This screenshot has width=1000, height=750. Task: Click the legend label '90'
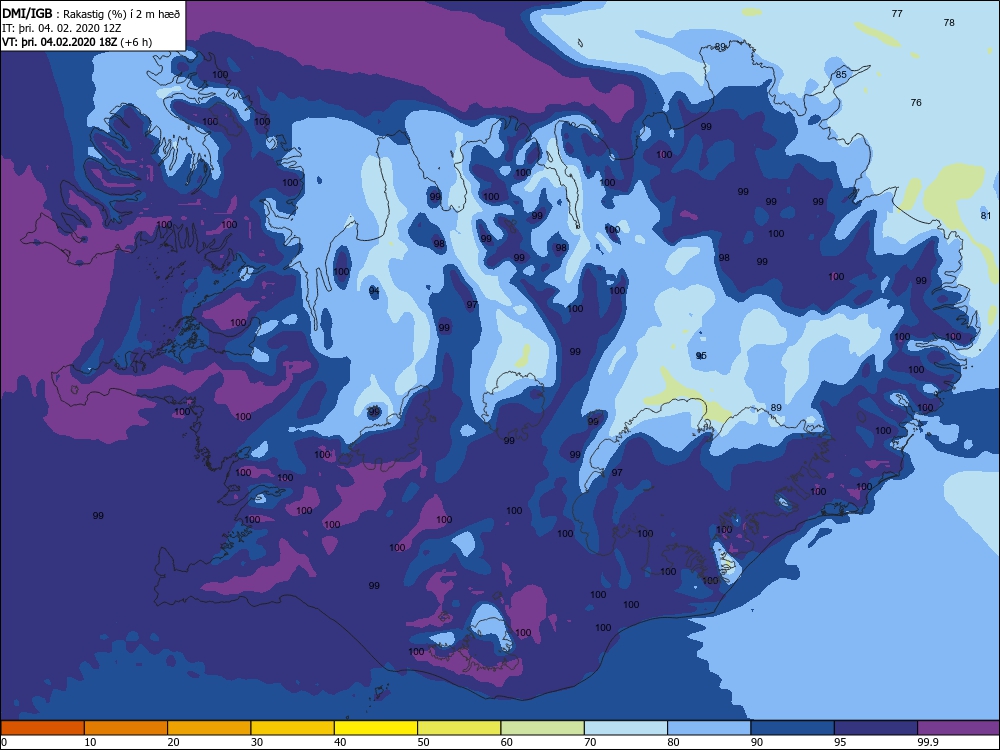pyautogui.click(x=757, y=742)
